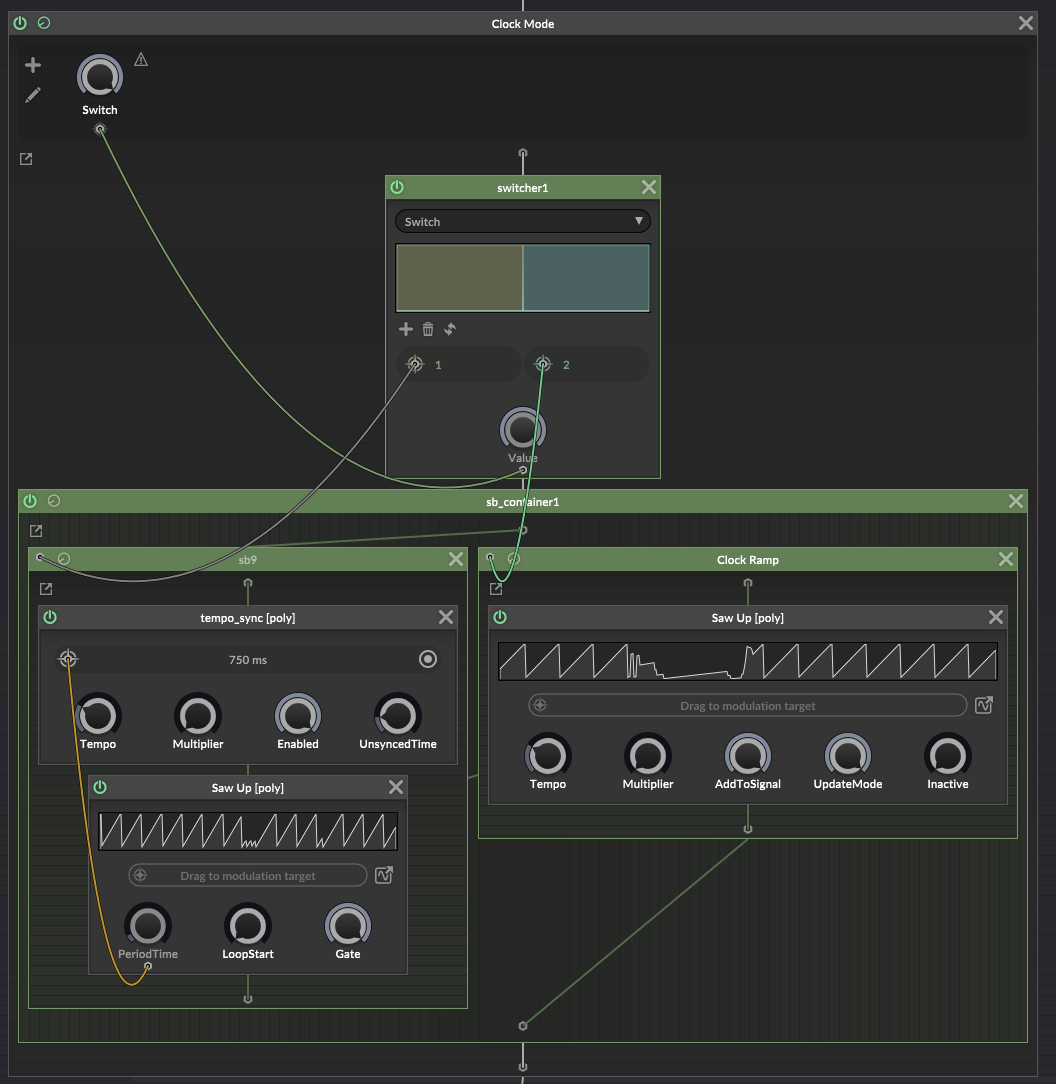Click switch target 2 crosshair

pyautogui.click(x=543, y=364)
